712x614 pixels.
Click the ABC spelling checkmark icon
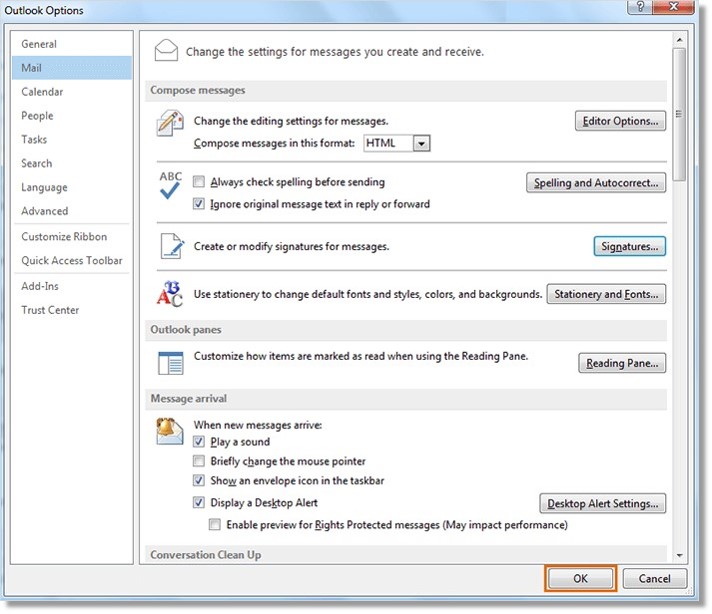tap(170, 186)
